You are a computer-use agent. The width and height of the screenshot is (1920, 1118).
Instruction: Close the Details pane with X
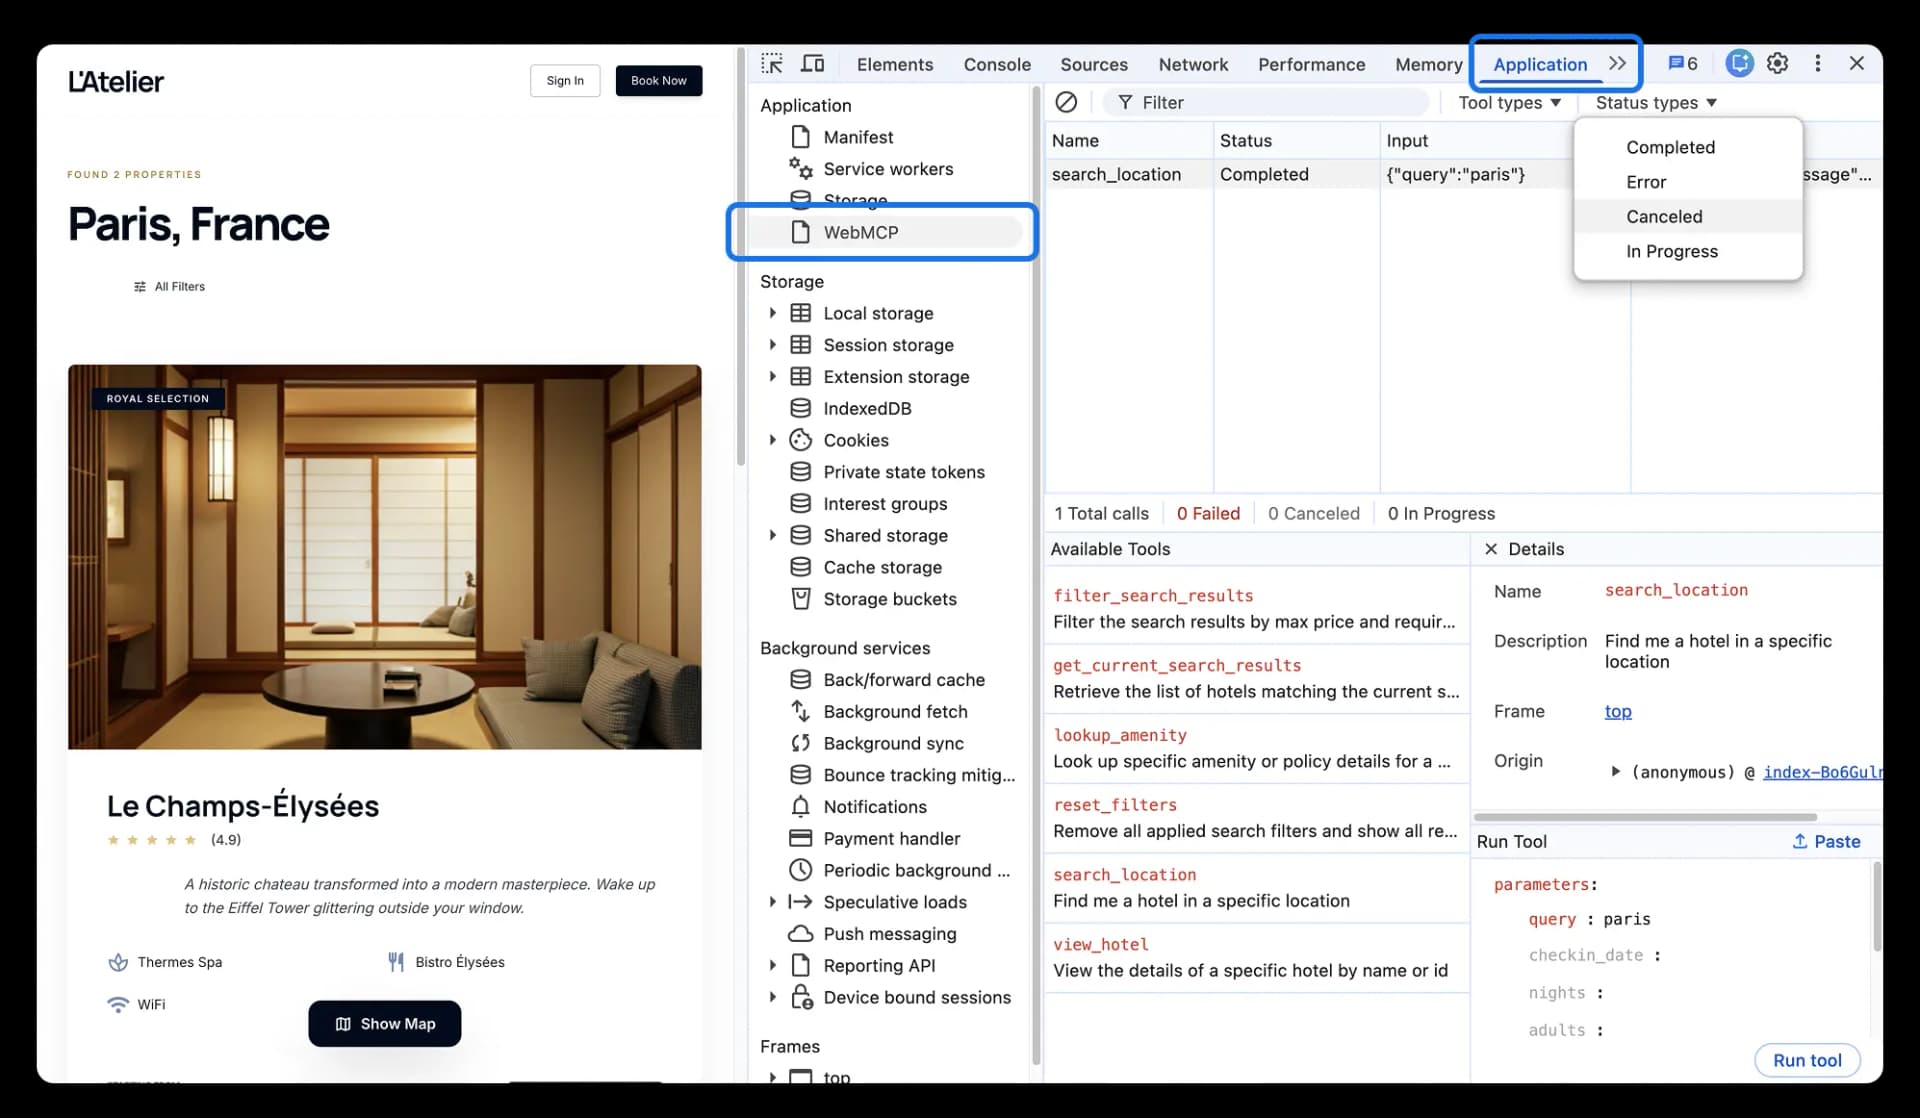coord(1491,549)
